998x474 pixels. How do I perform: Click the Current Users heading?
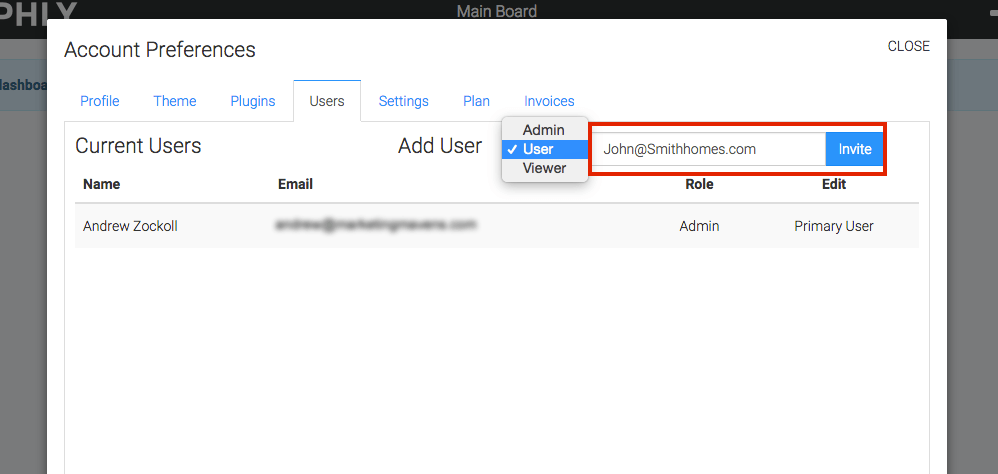coord(138,146)
